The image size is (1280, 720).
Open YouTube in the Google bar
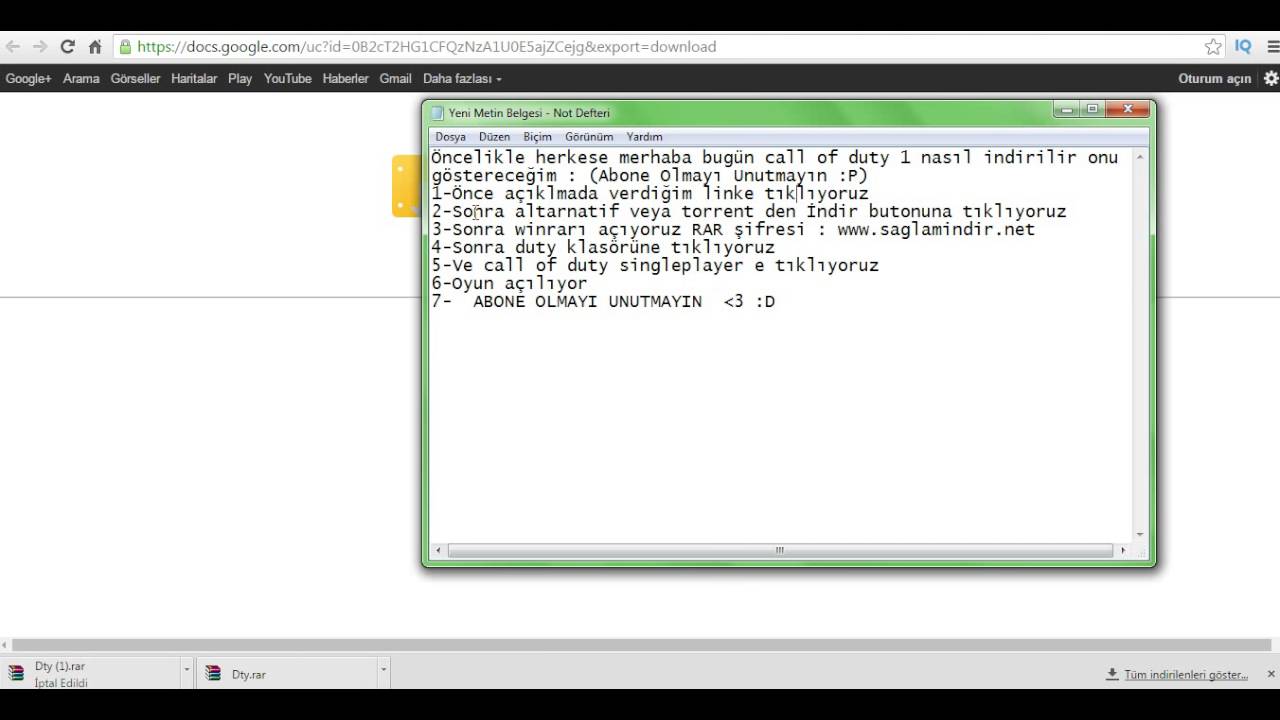coord(288,78)
